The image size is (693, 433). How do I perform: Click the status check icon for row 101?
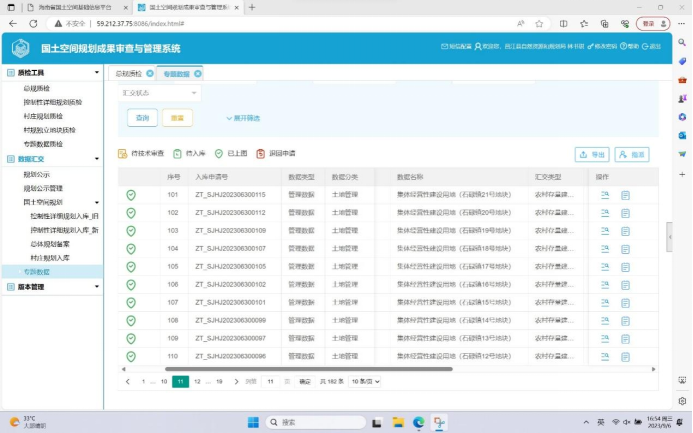click(x=131, y=195)
